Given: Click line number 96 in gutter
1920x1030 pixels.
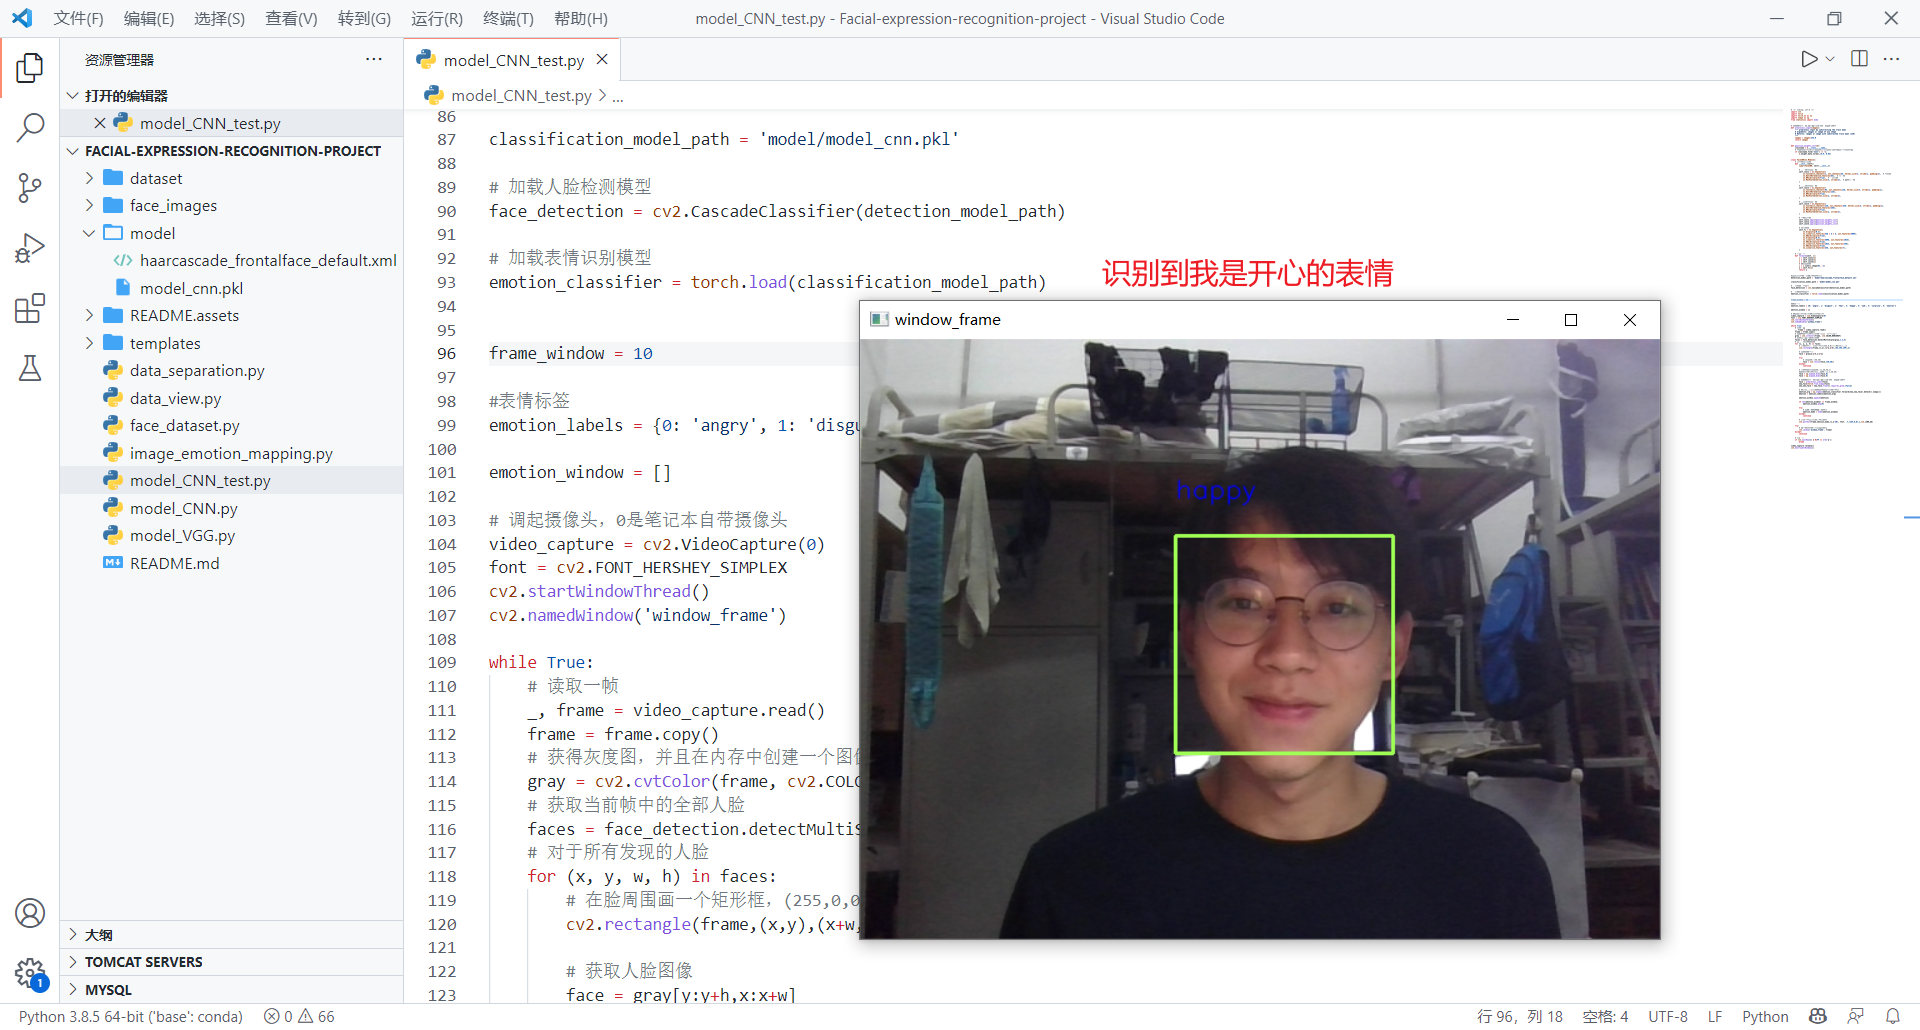Looking at the screenshot, I should (x=446, y=353).
